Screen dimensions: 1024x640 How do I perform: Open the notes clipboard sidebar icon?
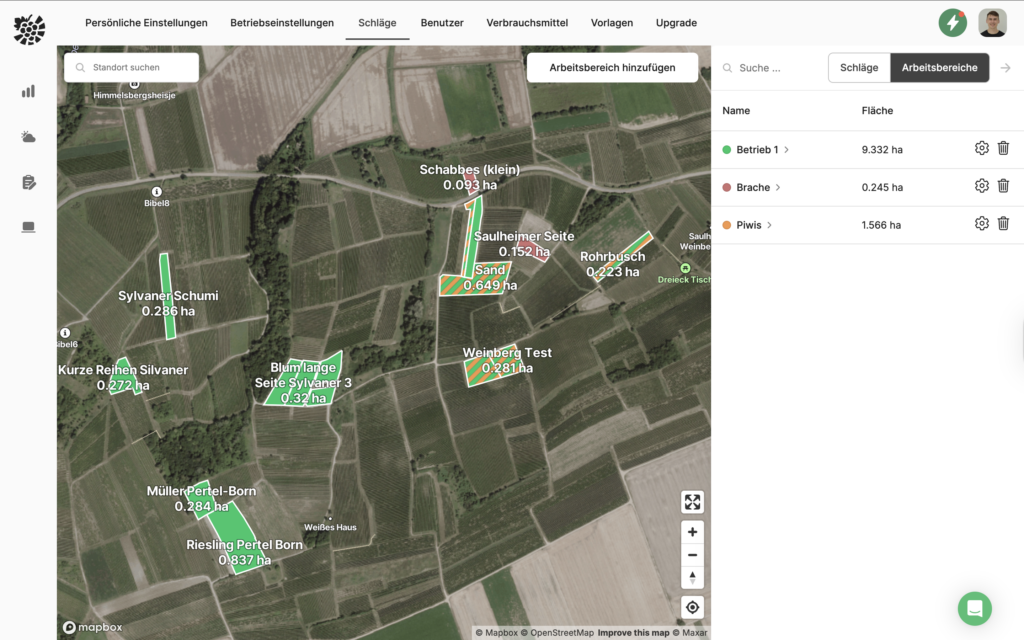(28, 182)
